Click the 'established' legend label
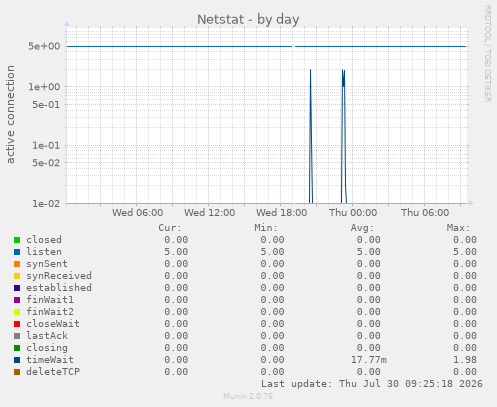The image size is (497, 407). point(59,288)
